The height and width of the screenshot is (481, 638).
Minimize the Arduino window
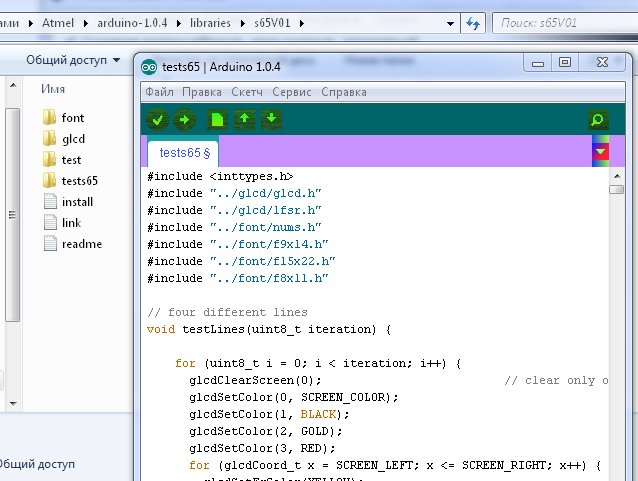[538, 63]
